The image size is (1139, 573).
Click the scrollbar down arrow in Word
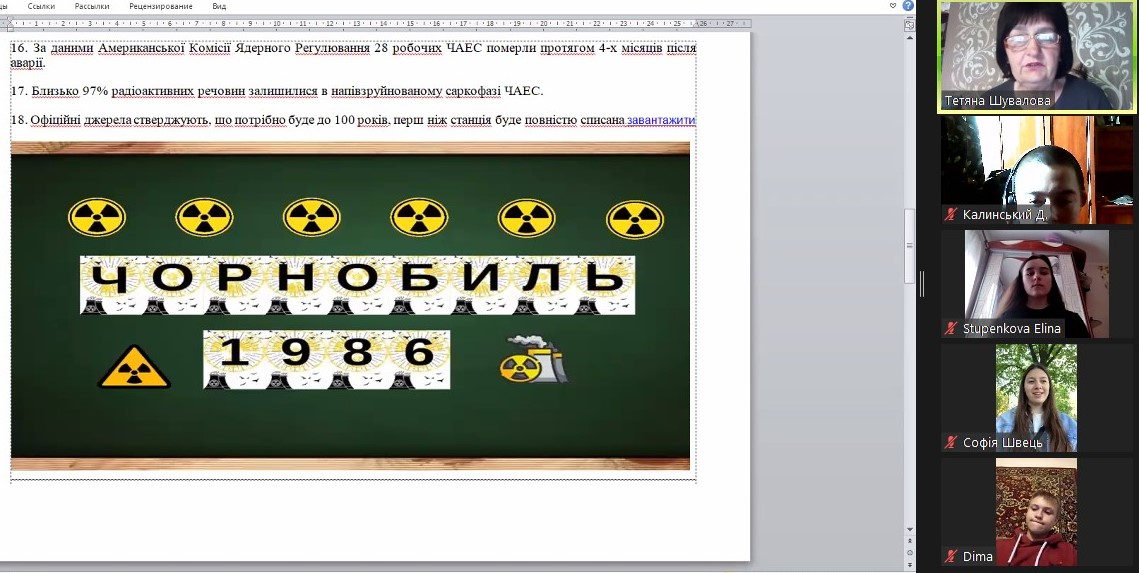909,529
